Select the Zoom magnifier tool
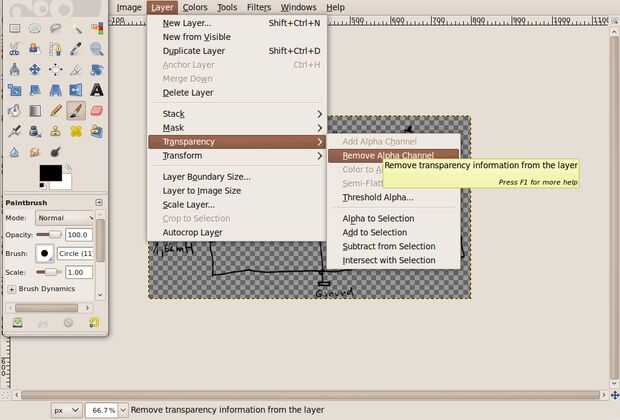 click(97, 49)
